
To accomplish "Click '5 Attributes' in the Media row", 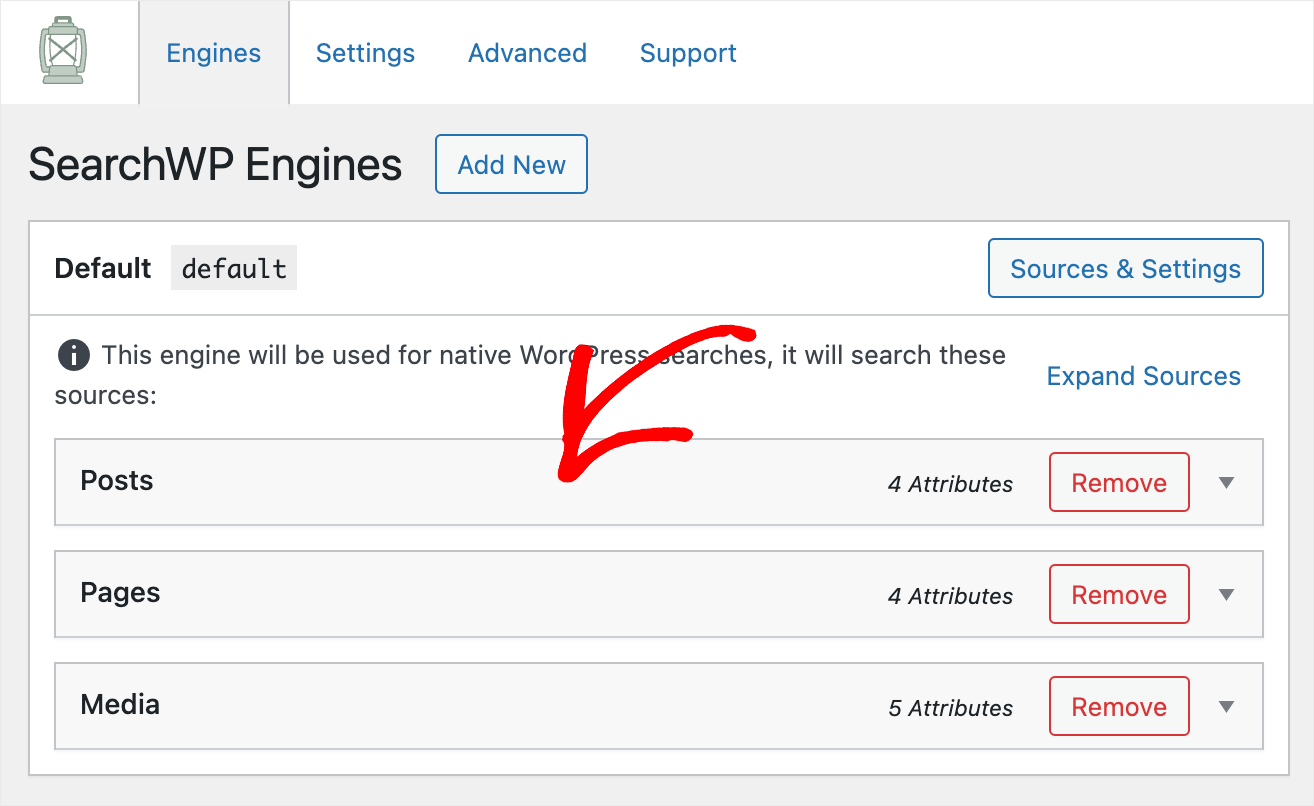I will point(950,708).
